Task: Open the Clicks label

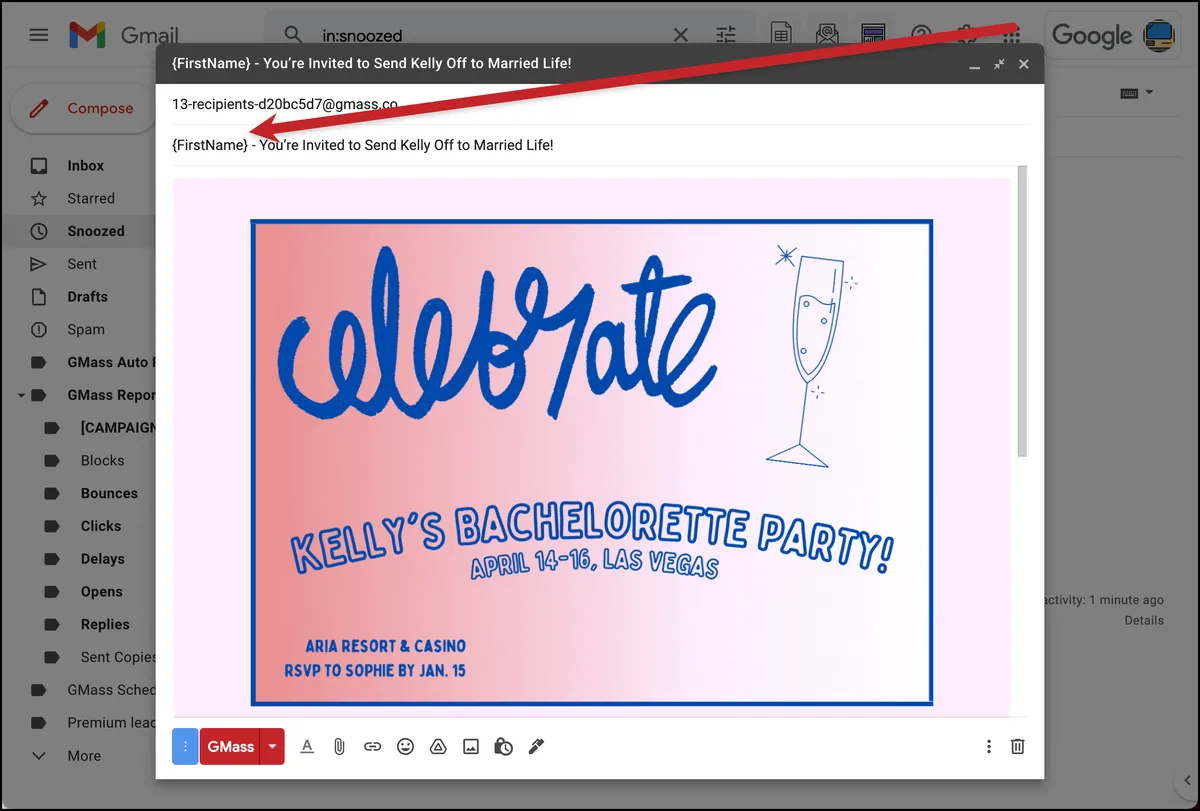Action: point(101,526)
